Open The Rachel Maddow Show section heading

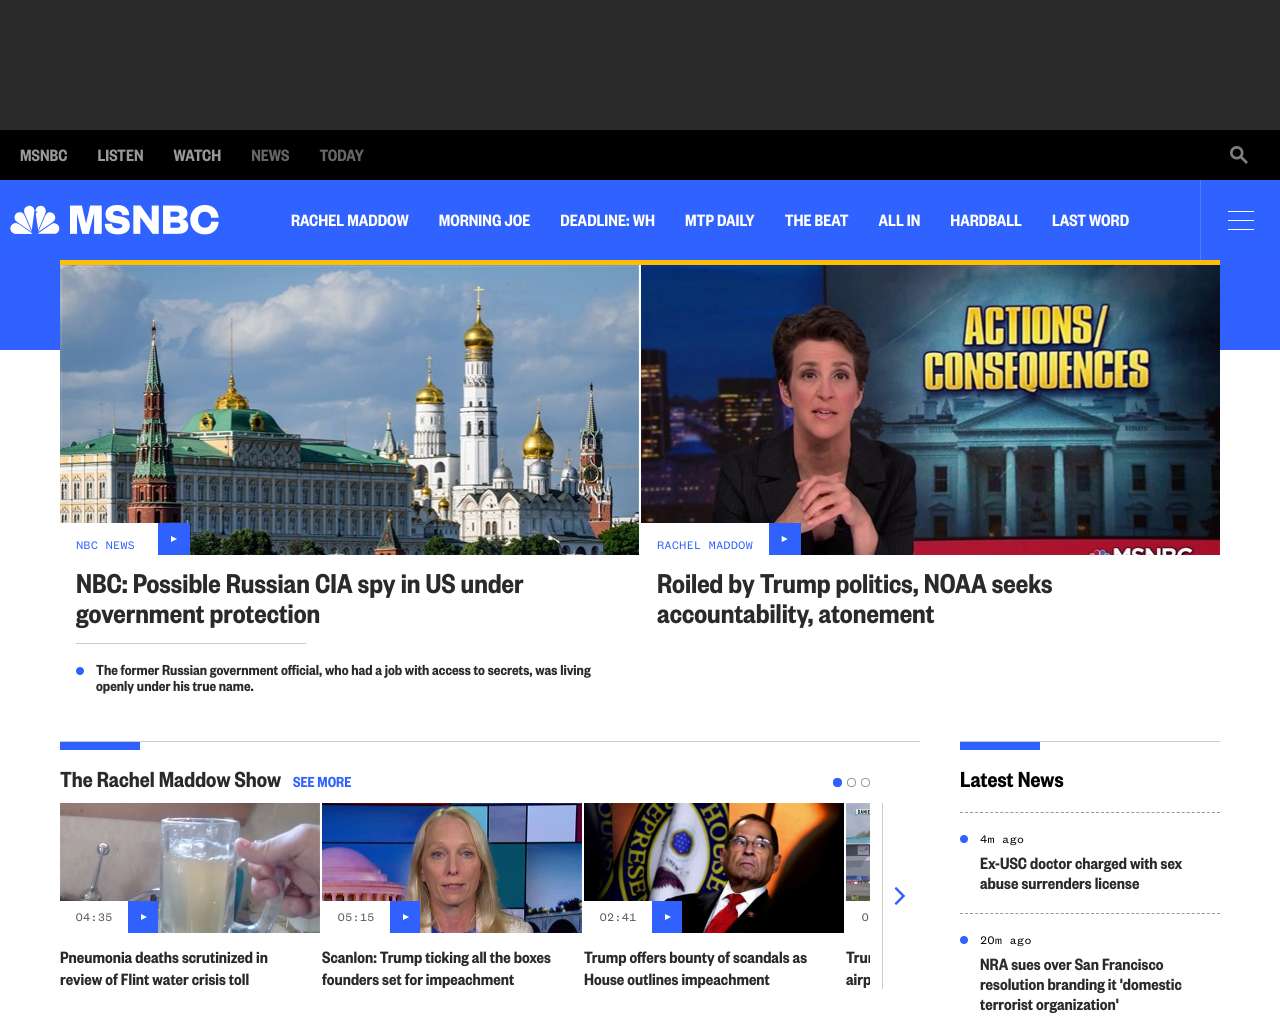coord(170,780)
